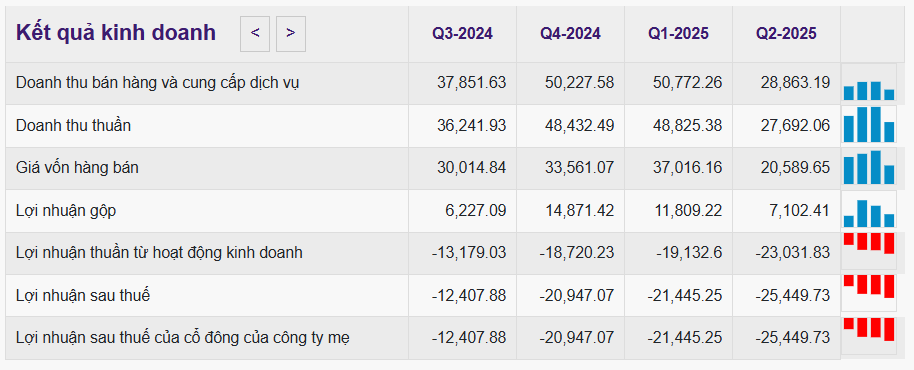The width and height of the screenshot is (914, 370).
Task: Open the Lợi nhuận sau thuế red chart
Action: tap(869, 293)
